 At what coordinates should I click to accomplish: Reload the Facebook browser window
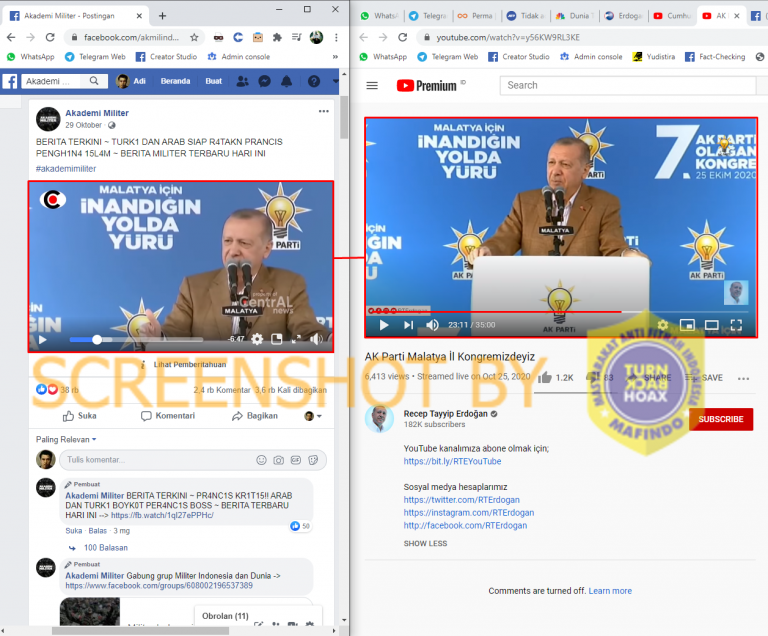click(50, 37)
